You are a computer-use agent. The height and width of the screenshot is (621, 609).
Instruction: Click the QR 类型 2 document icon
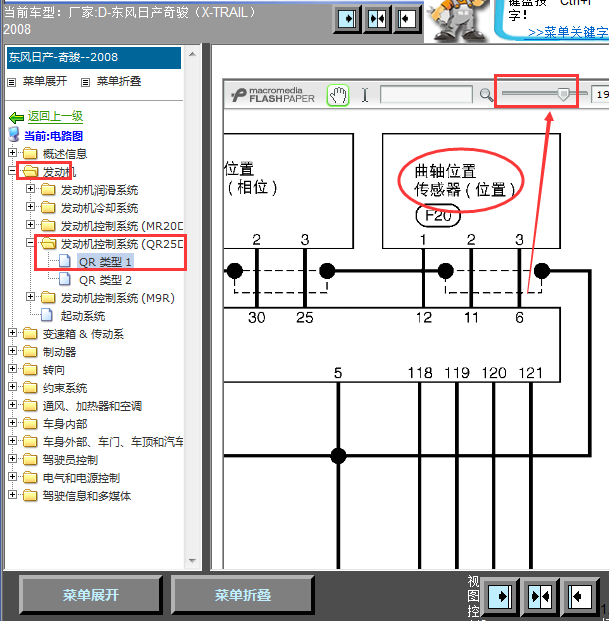click(x=65, y=279)
